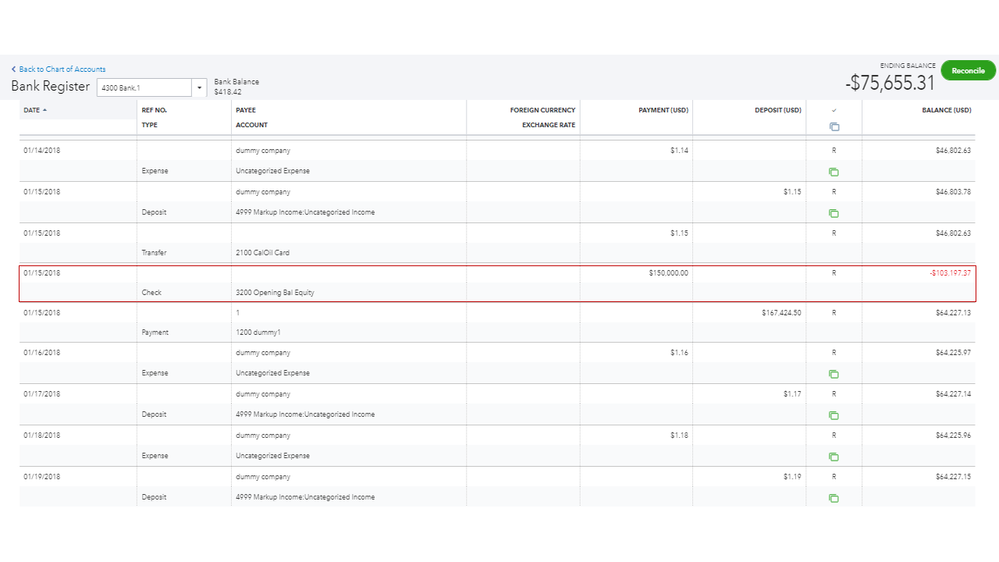Click green match icon for 01/19/2018 deposit
The width and height of the screenshot is (999, 562).
(x=833, y=498)
